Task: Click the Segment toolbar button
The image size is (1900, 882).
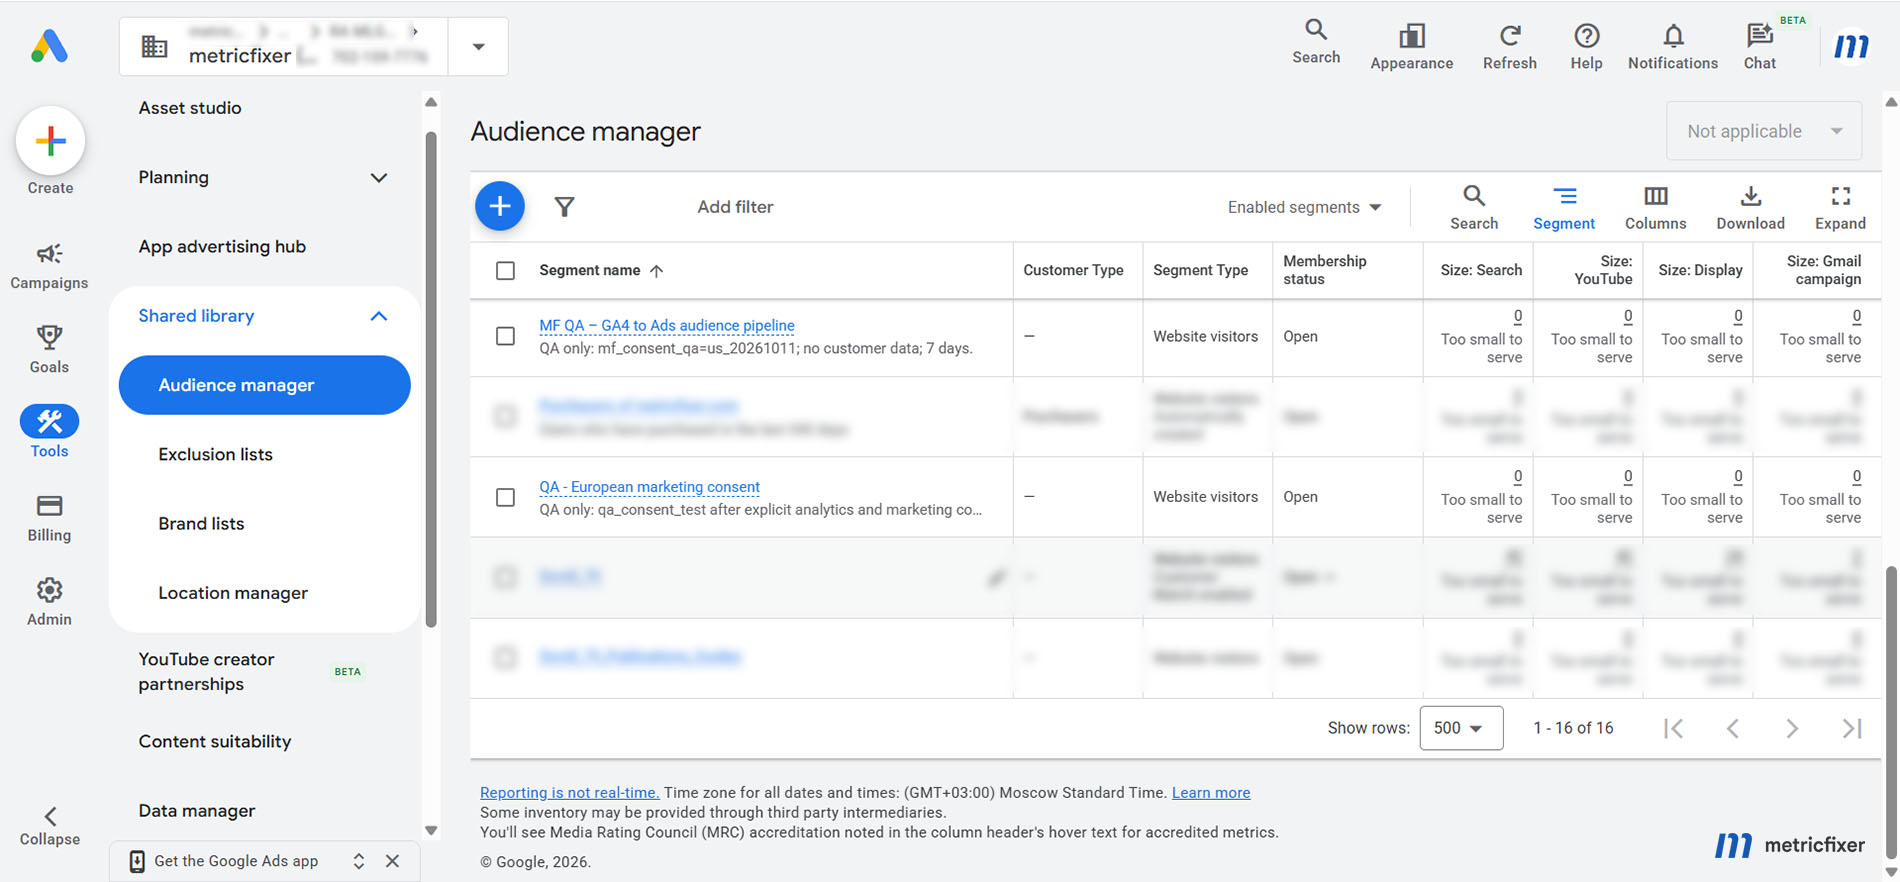Action: tap(1564, 208)
